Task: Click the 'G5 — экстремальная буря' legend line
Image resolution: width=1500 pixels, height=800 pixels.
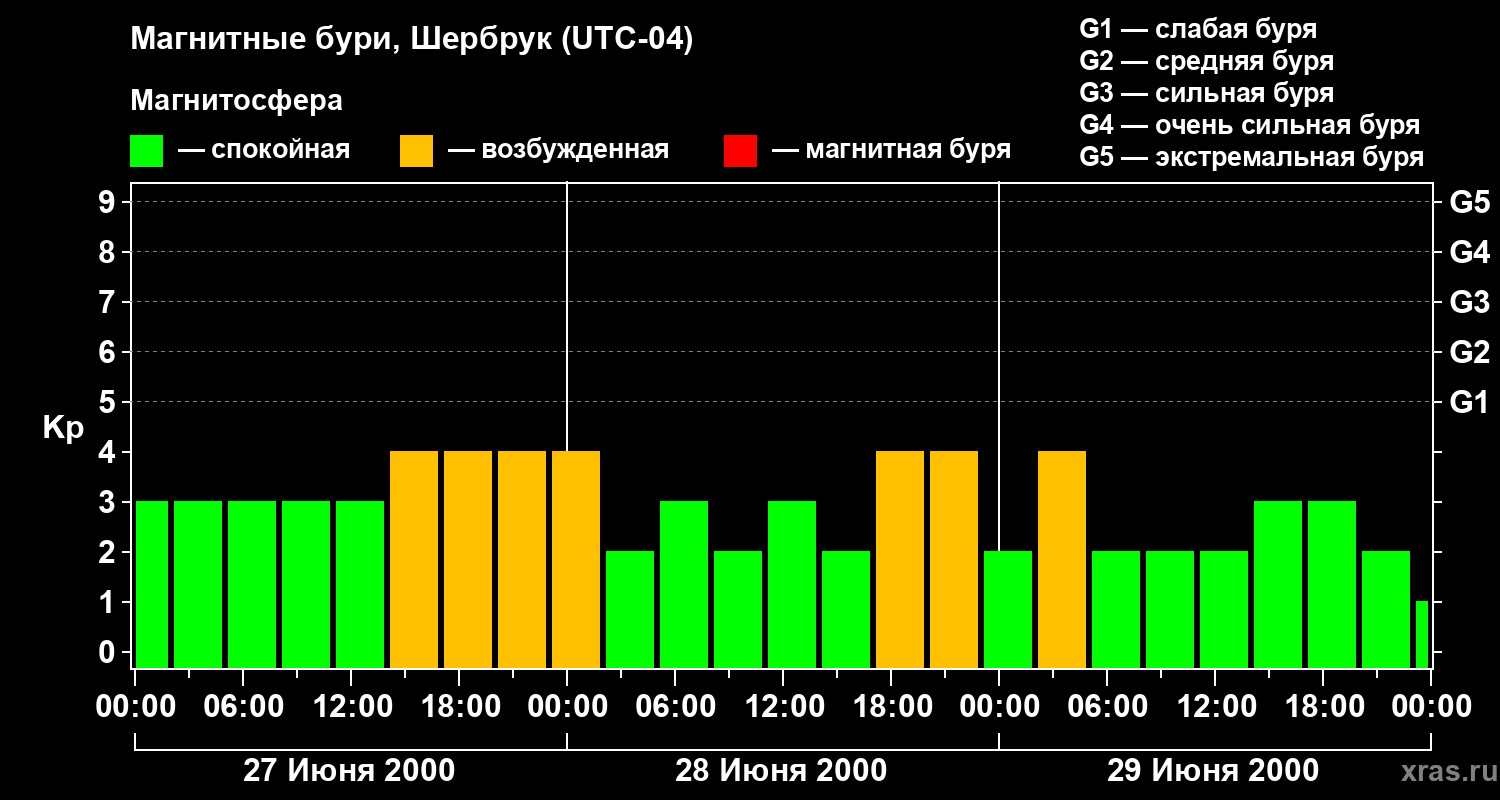Action: (x=1252, y=157)
